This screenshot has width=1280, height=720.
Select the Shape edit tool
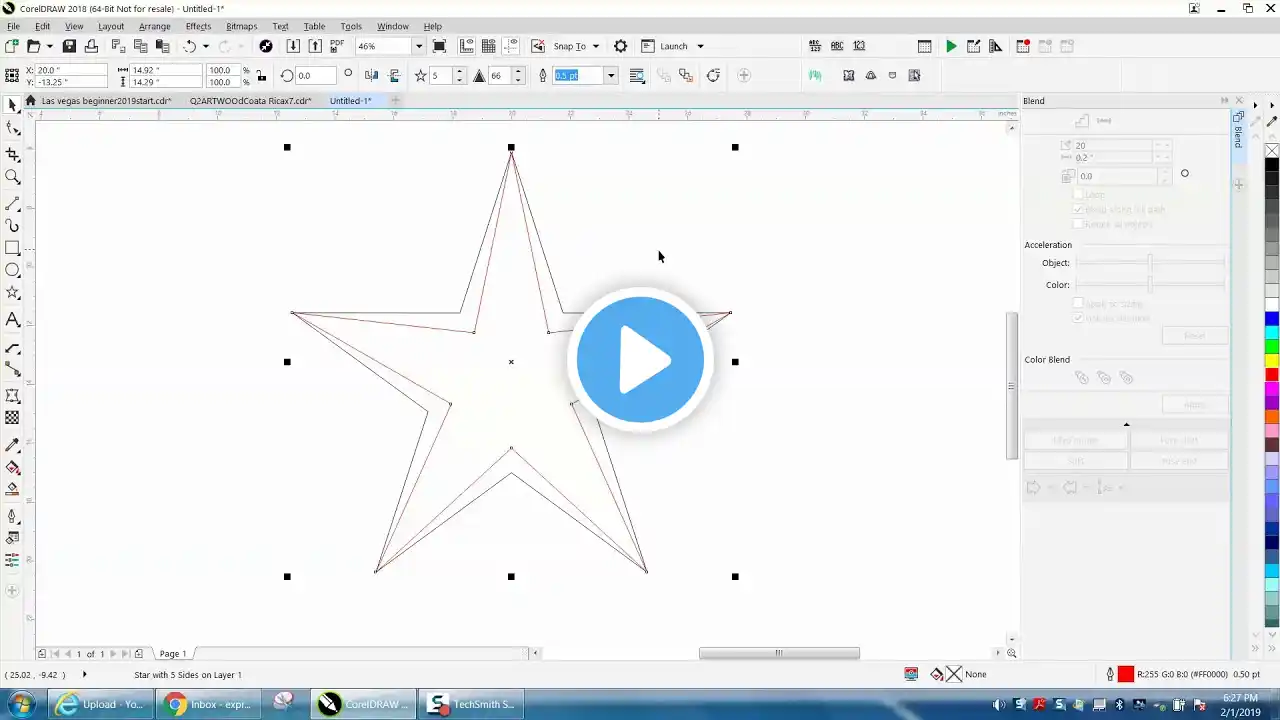[12, 129]
